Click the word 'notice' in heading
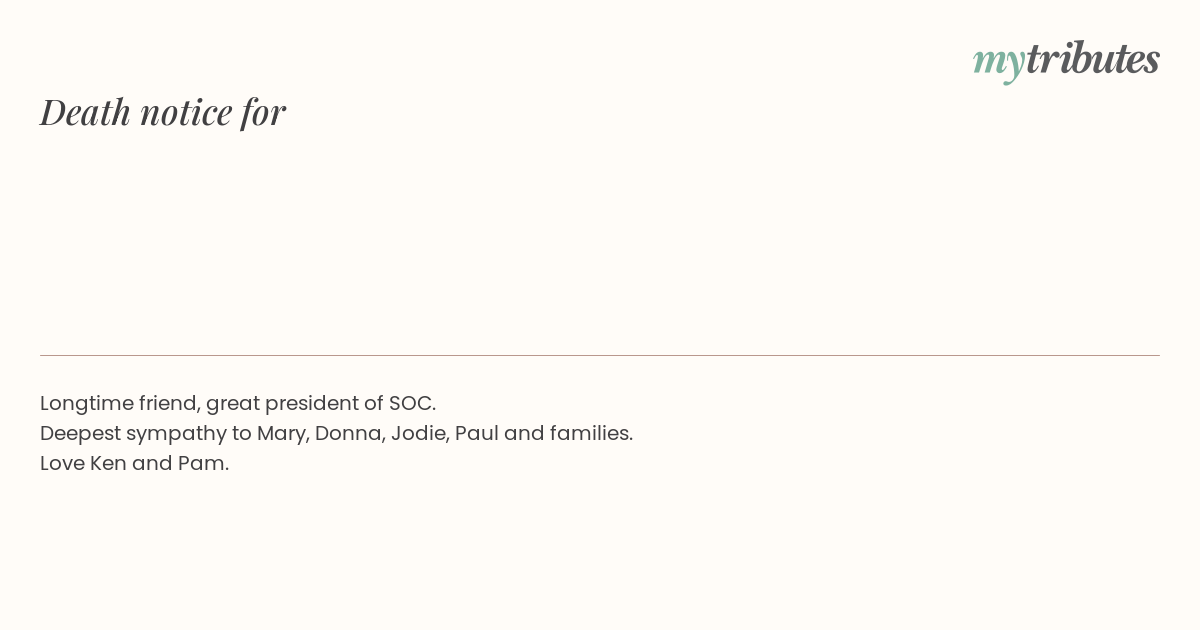Image resolution: width=1200 pixels, height=630 pixels. click(x=186, y=113)
